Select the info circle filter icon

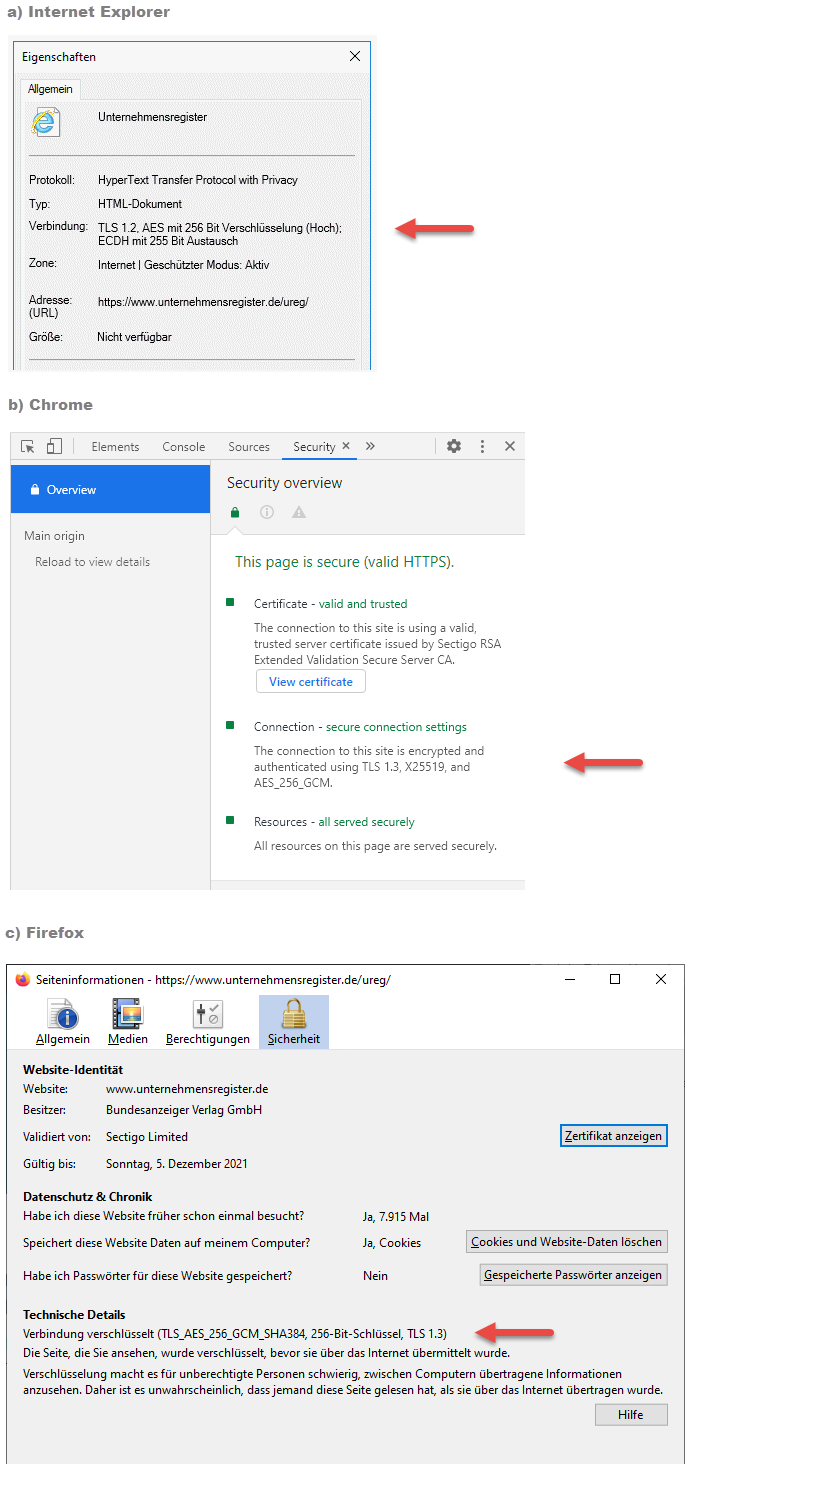click(267, 512)
